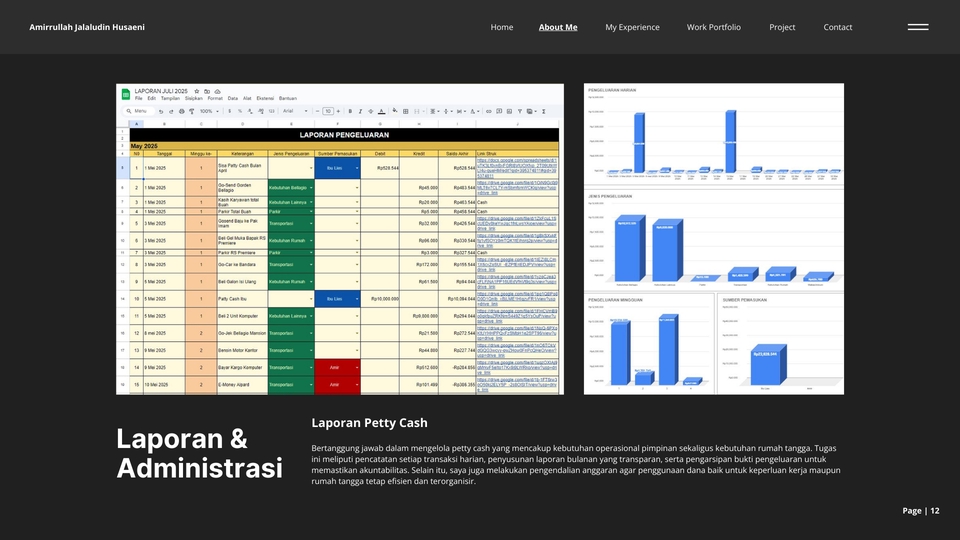Open the Google Sheets home logo

point(126,94)
